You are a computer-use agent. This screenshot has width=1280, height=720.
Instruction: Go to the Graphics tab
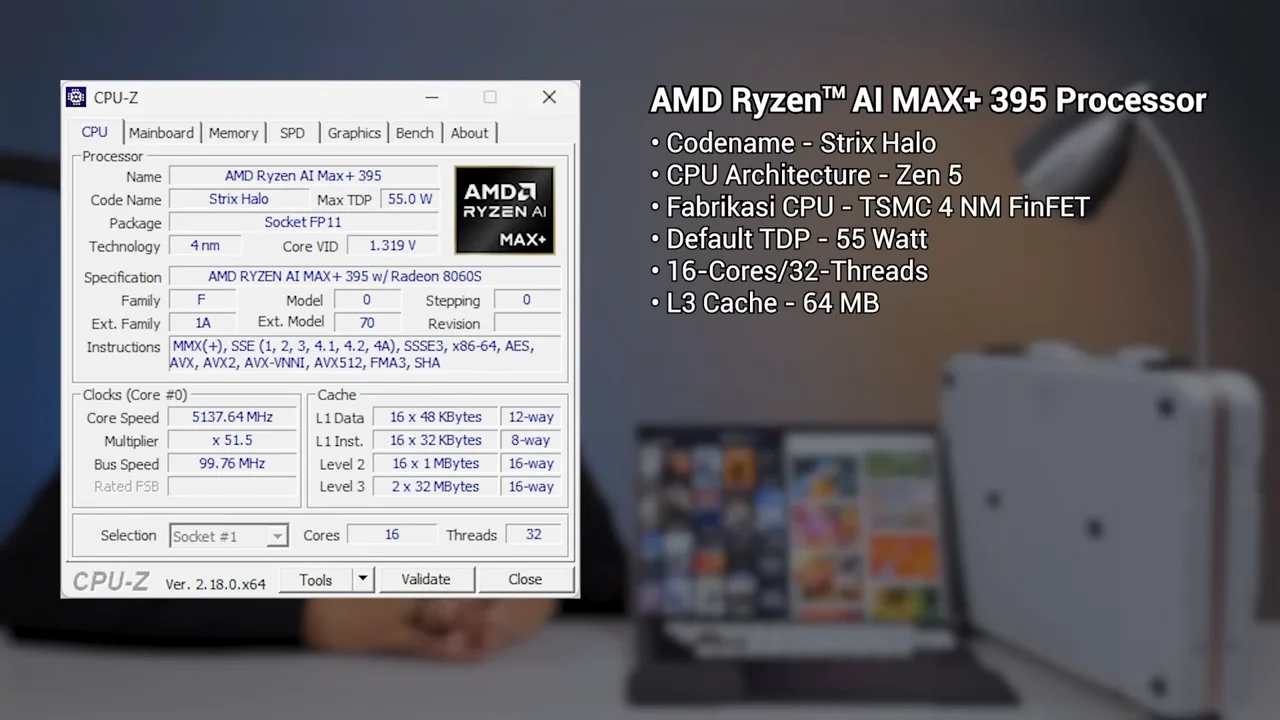[x=354, y=133]
